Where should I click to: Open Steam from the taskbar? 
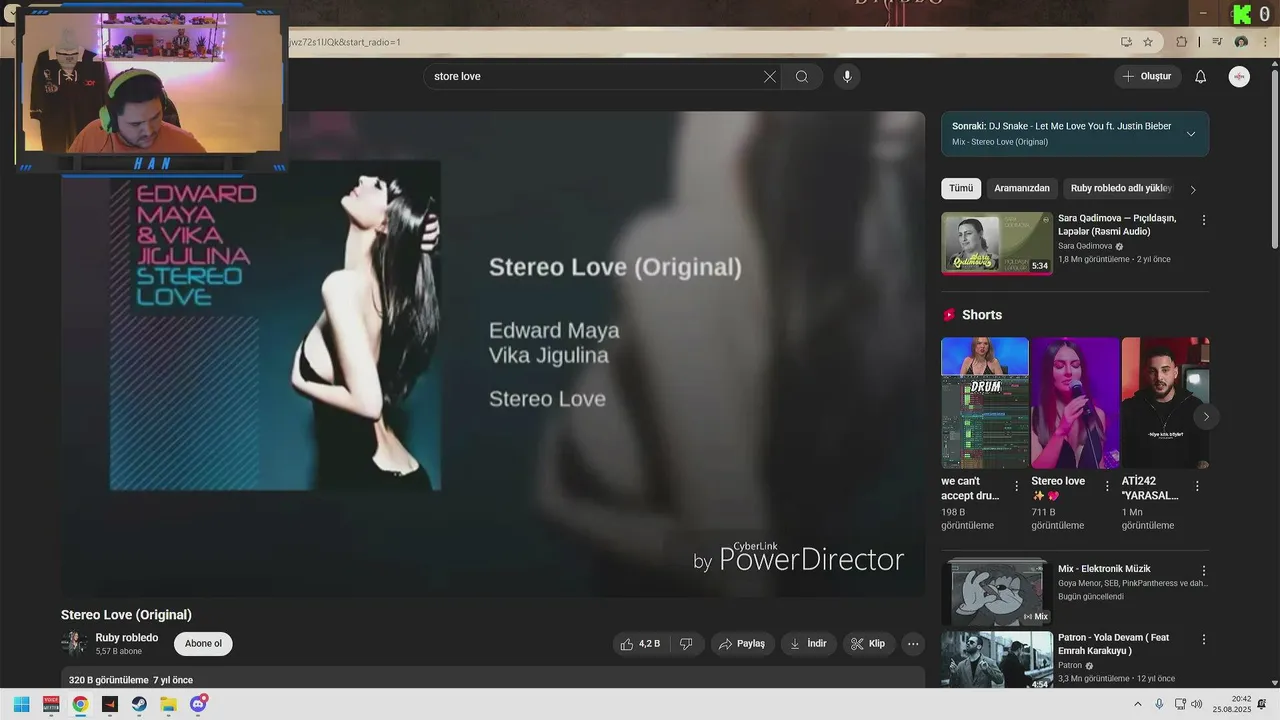click(139, 704)
